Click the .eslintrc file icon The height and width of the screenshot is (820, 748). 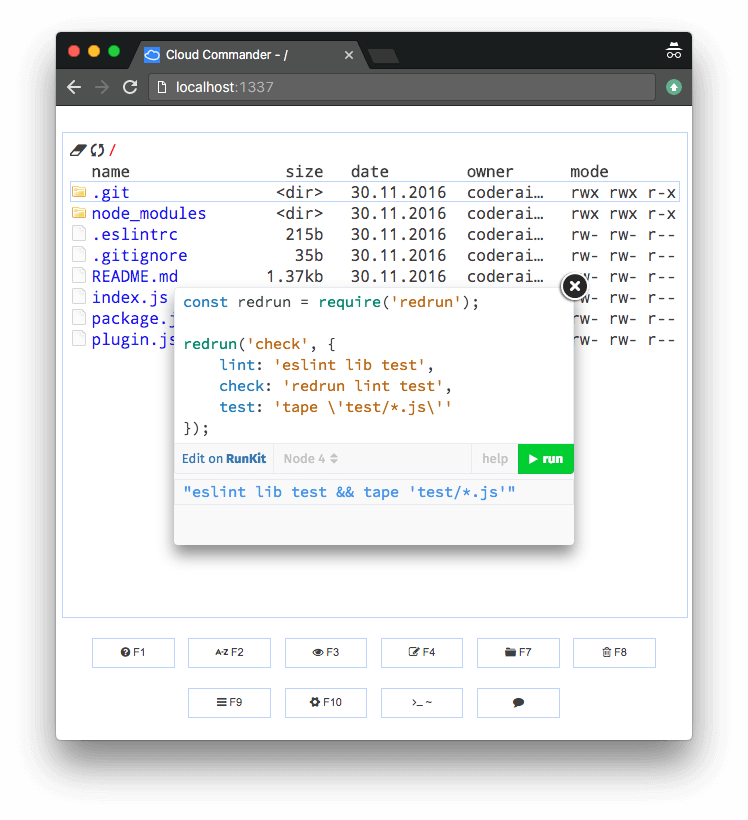tap(78, 234)
